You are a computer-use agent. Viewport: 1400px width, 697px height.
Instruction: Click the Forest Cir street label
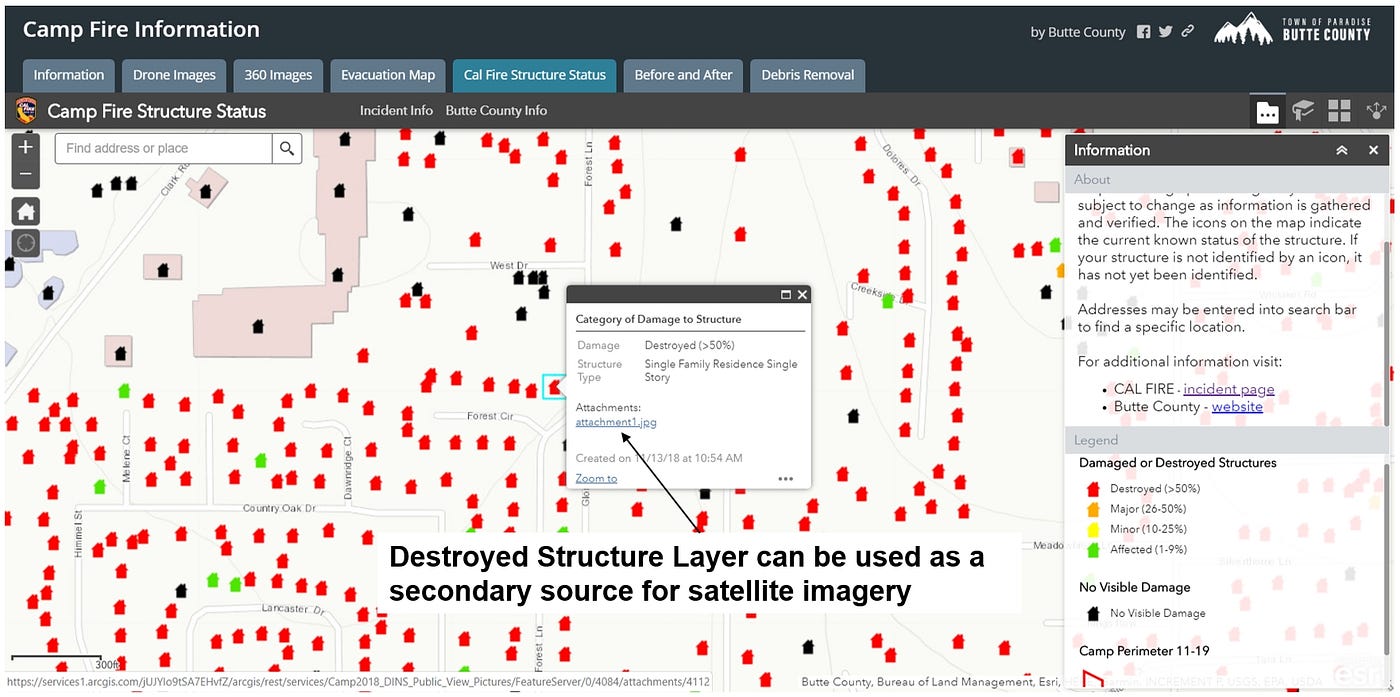pos(490,416)
